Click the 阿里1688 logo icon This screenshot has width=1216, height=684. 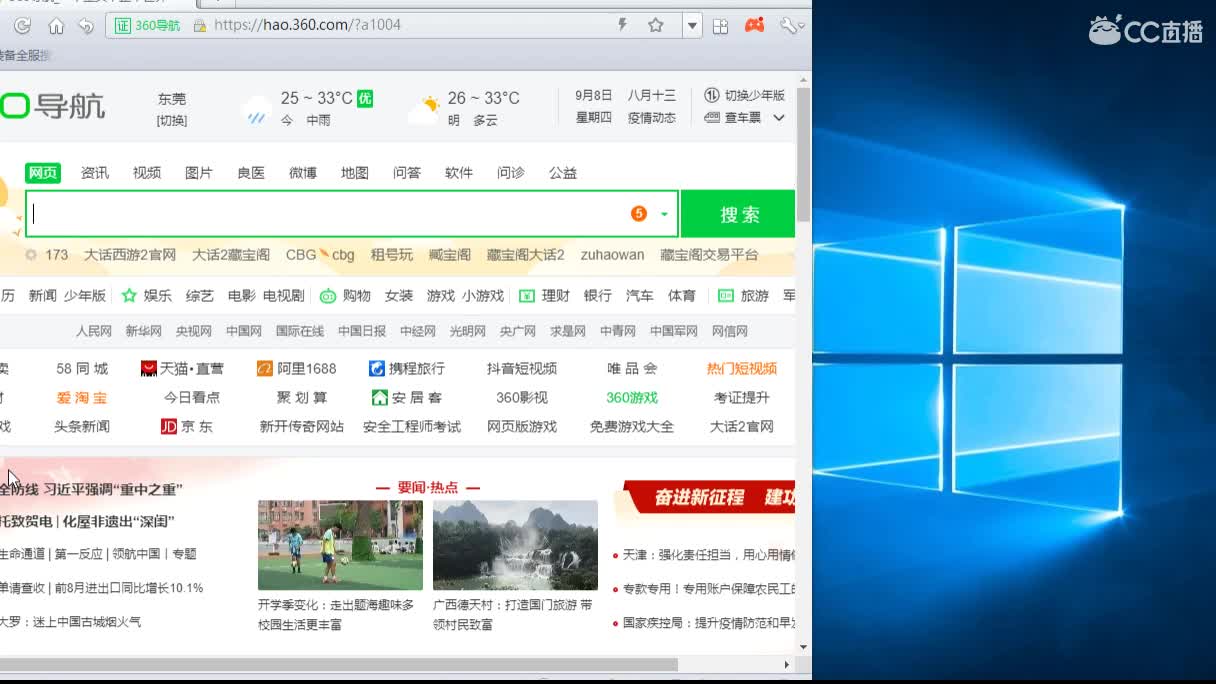(265, 369)
